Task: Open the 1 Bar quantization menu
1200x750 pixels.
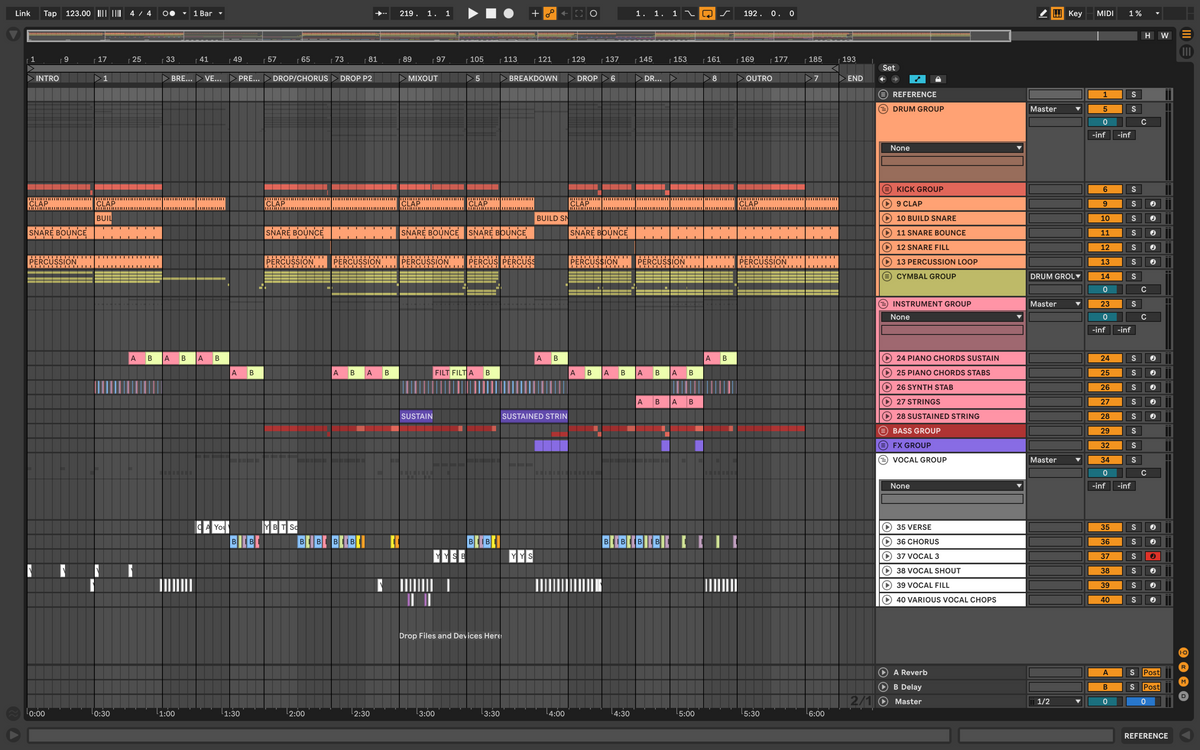Action: [207, 13]
